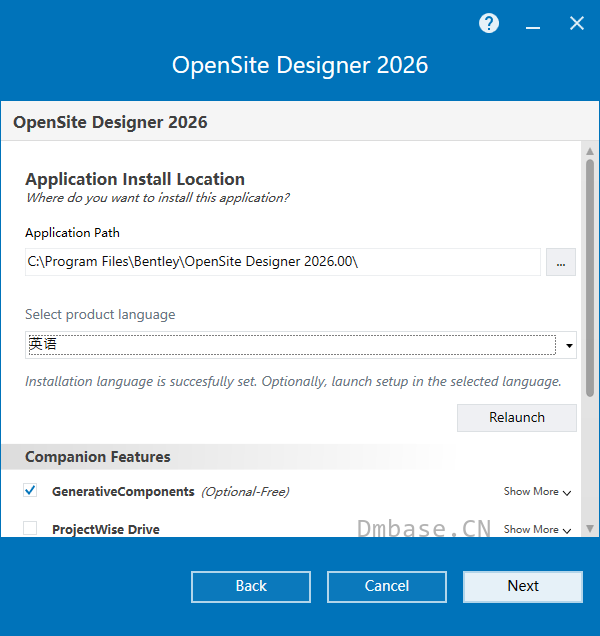Click the Companion Features heading
Screen dimensions: 600x636
[x=98, y=457]
